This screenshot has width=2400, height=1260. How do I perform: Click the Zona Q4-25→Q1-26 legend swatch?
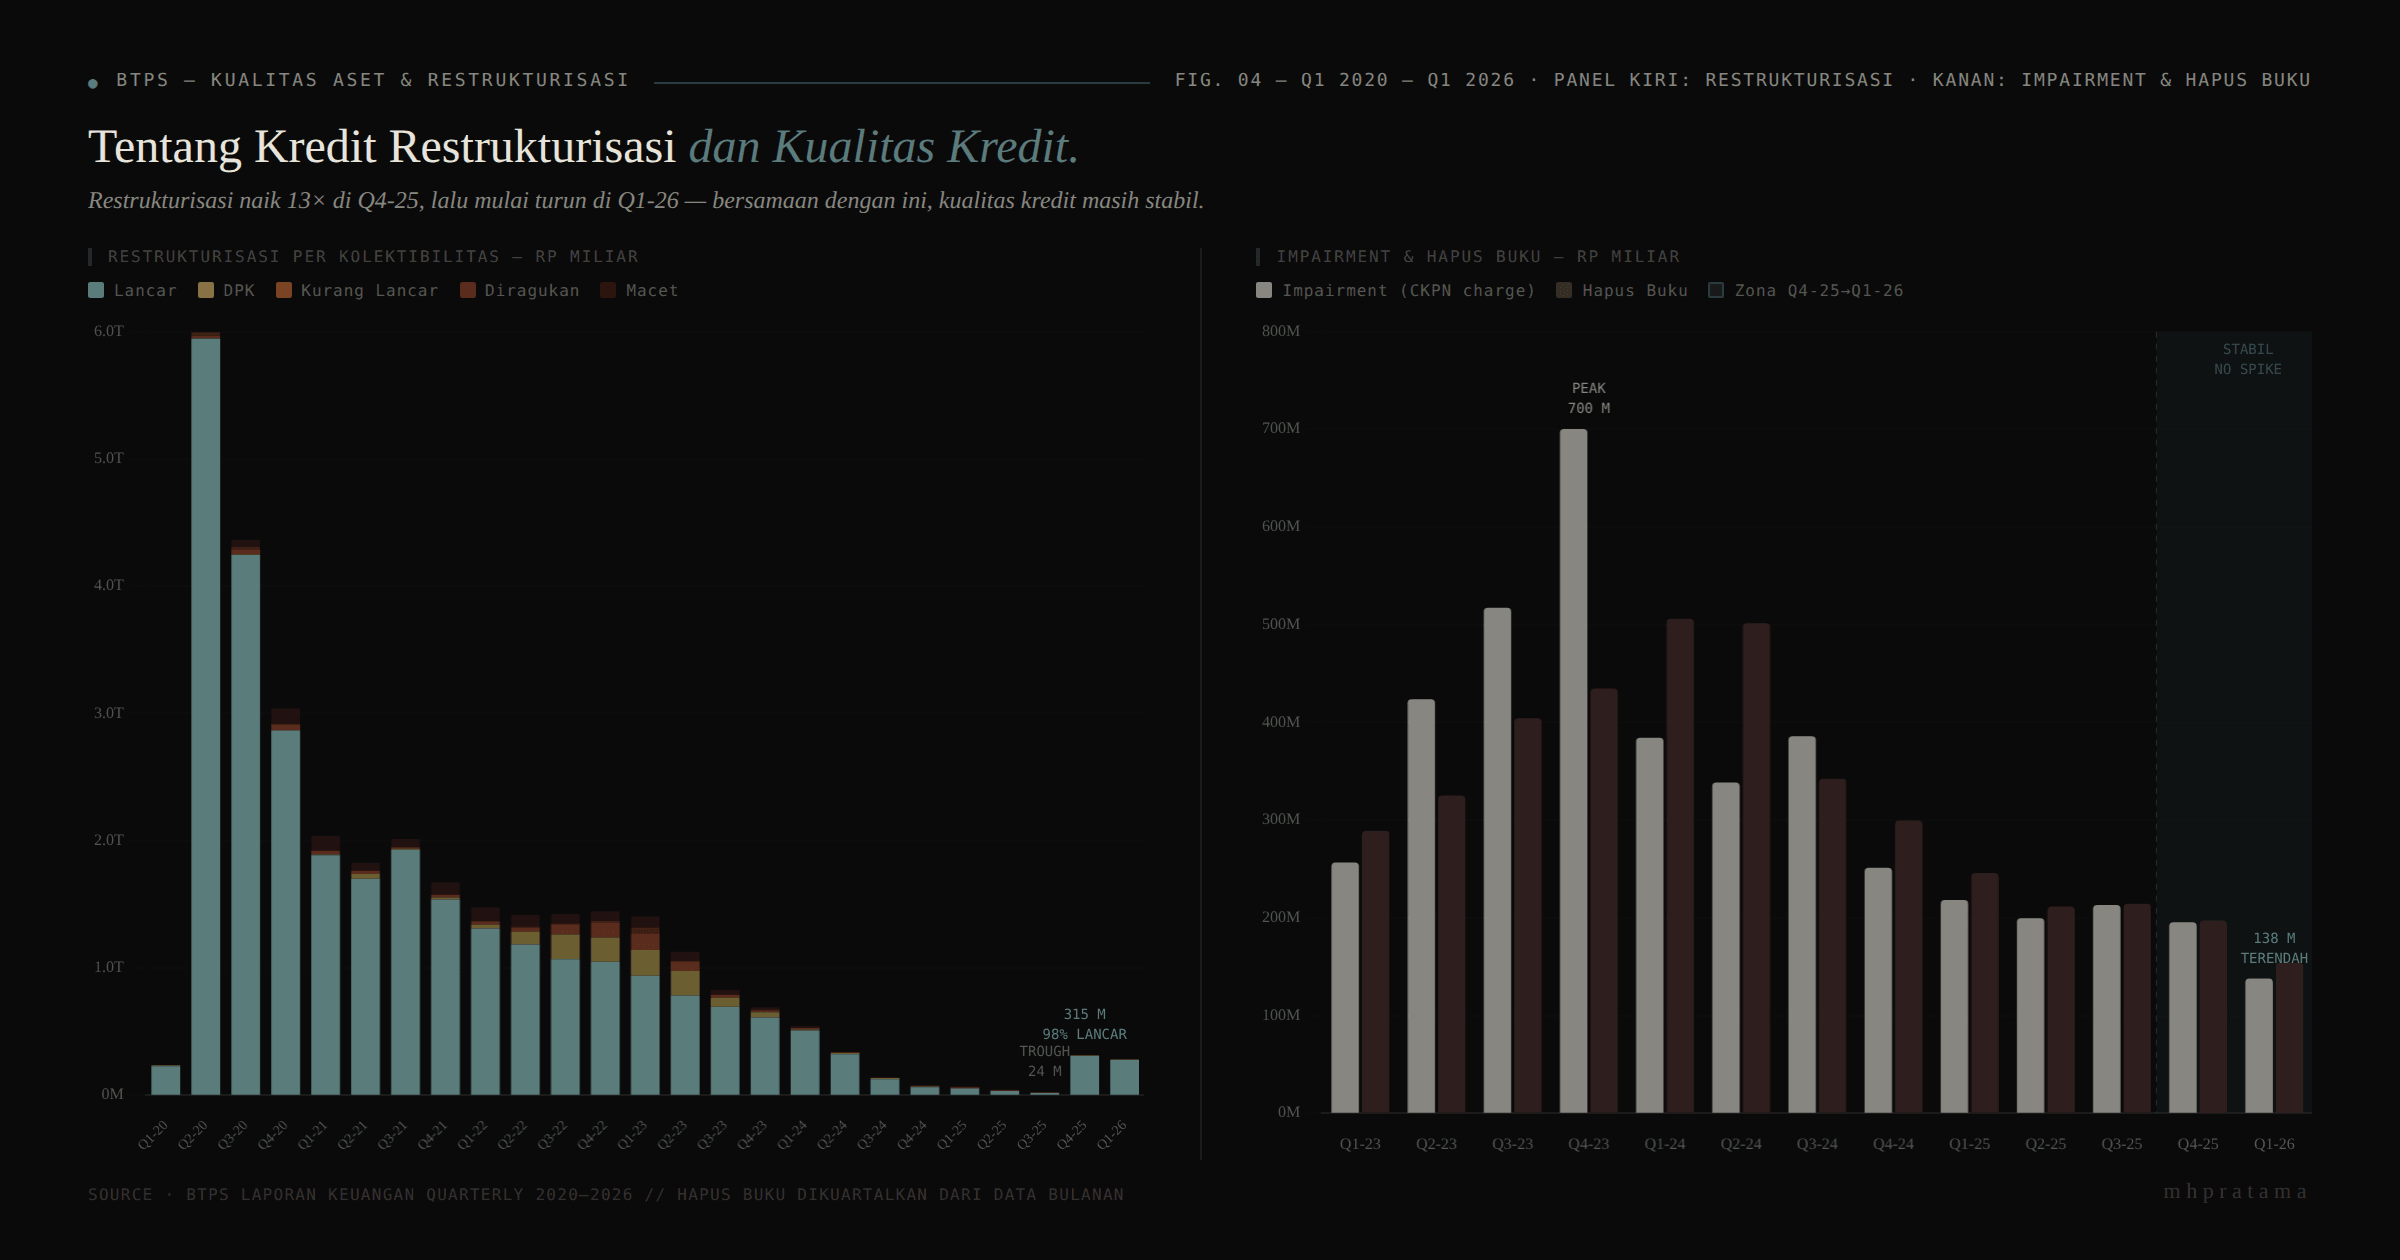(x=1716, y=290)
